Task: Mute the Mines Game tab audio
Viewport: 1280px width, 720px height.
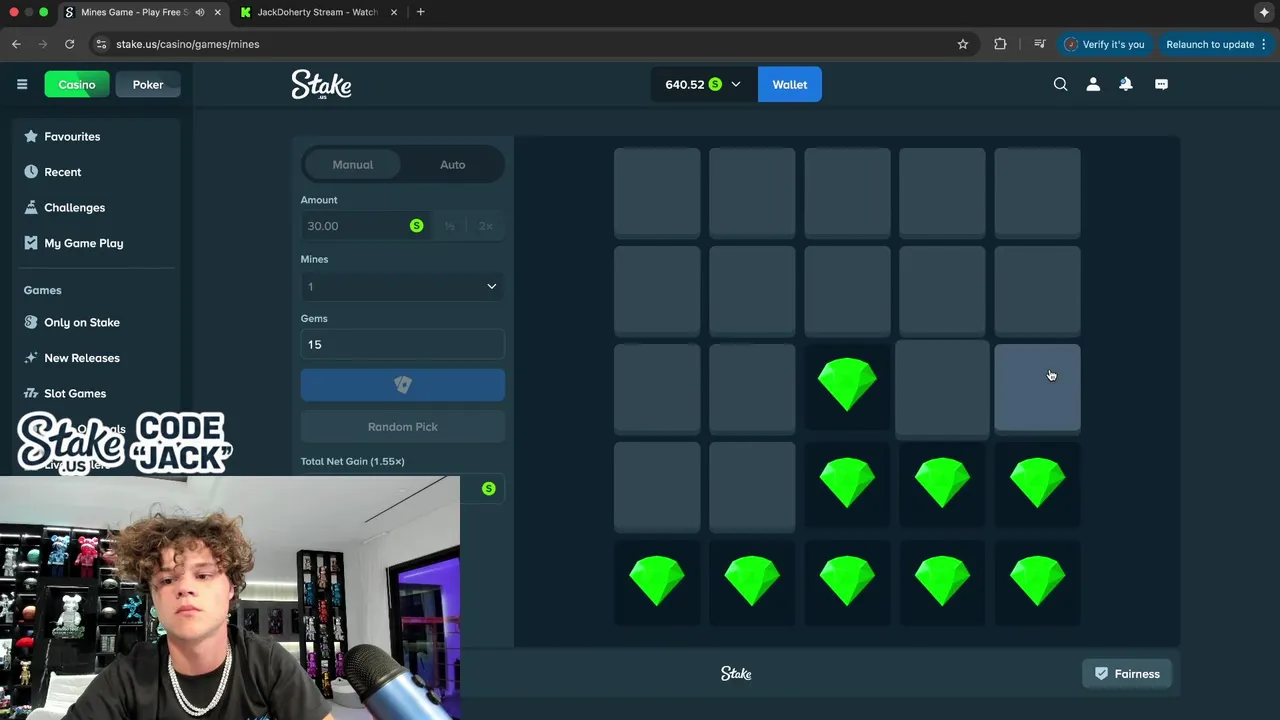Action: 200,12
